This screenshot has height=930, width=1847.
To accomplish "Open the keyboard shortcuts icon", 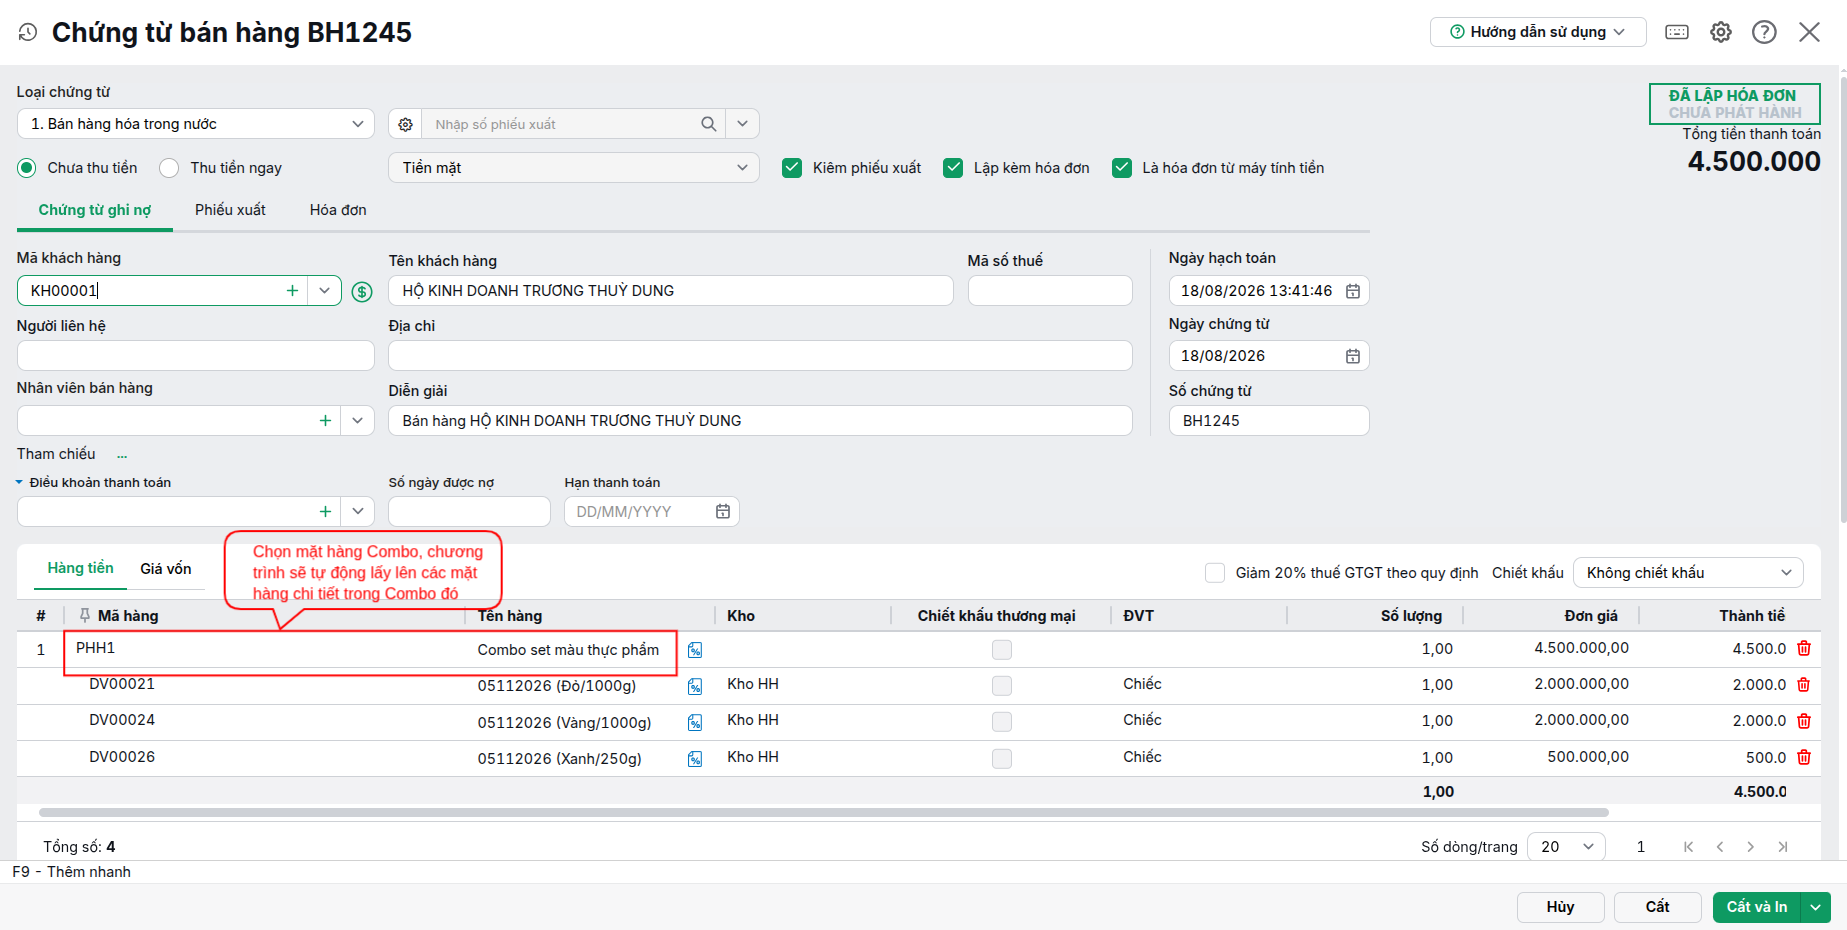I will coord(1677,32).
